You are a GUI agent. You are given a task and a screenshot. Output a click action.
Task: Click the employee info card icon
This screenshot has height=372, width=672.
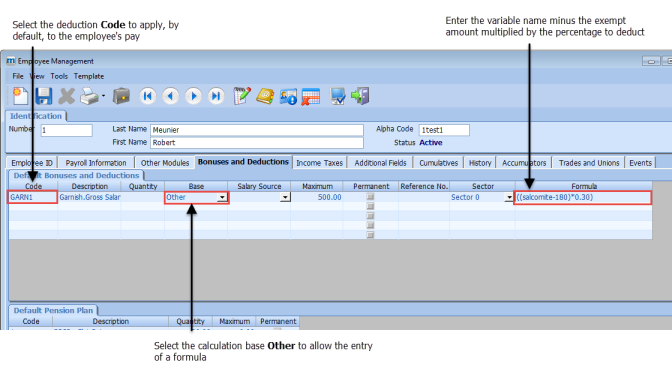(x=288, y=96)
